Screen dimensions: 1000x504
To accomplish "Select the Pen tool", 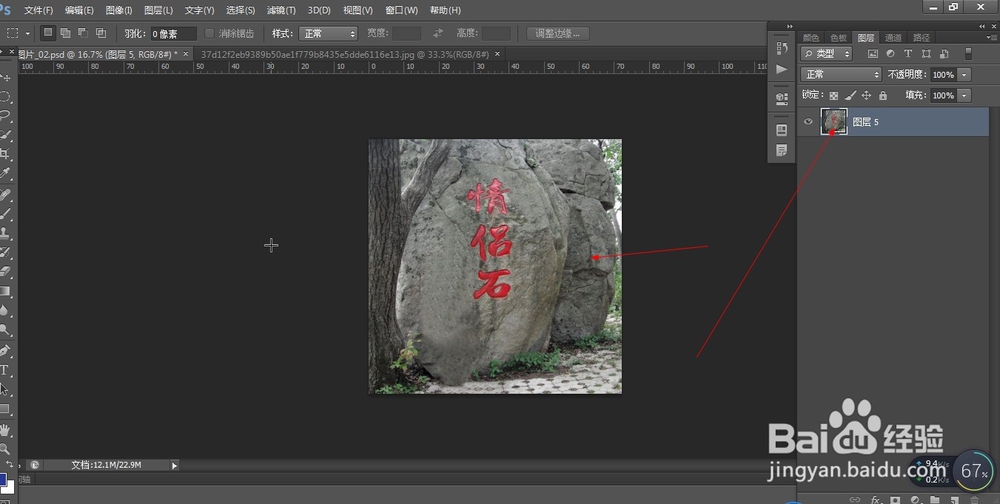I will (5, 350).
